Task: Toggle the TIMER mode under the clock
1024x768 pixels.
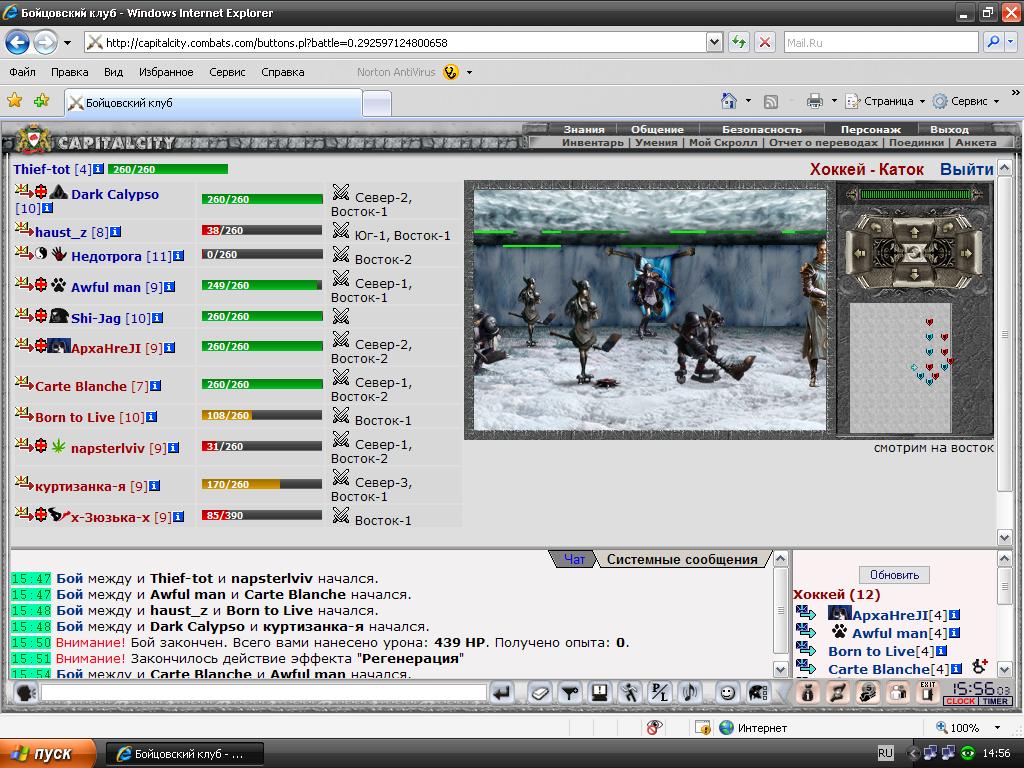Action: tap(995, 701)
